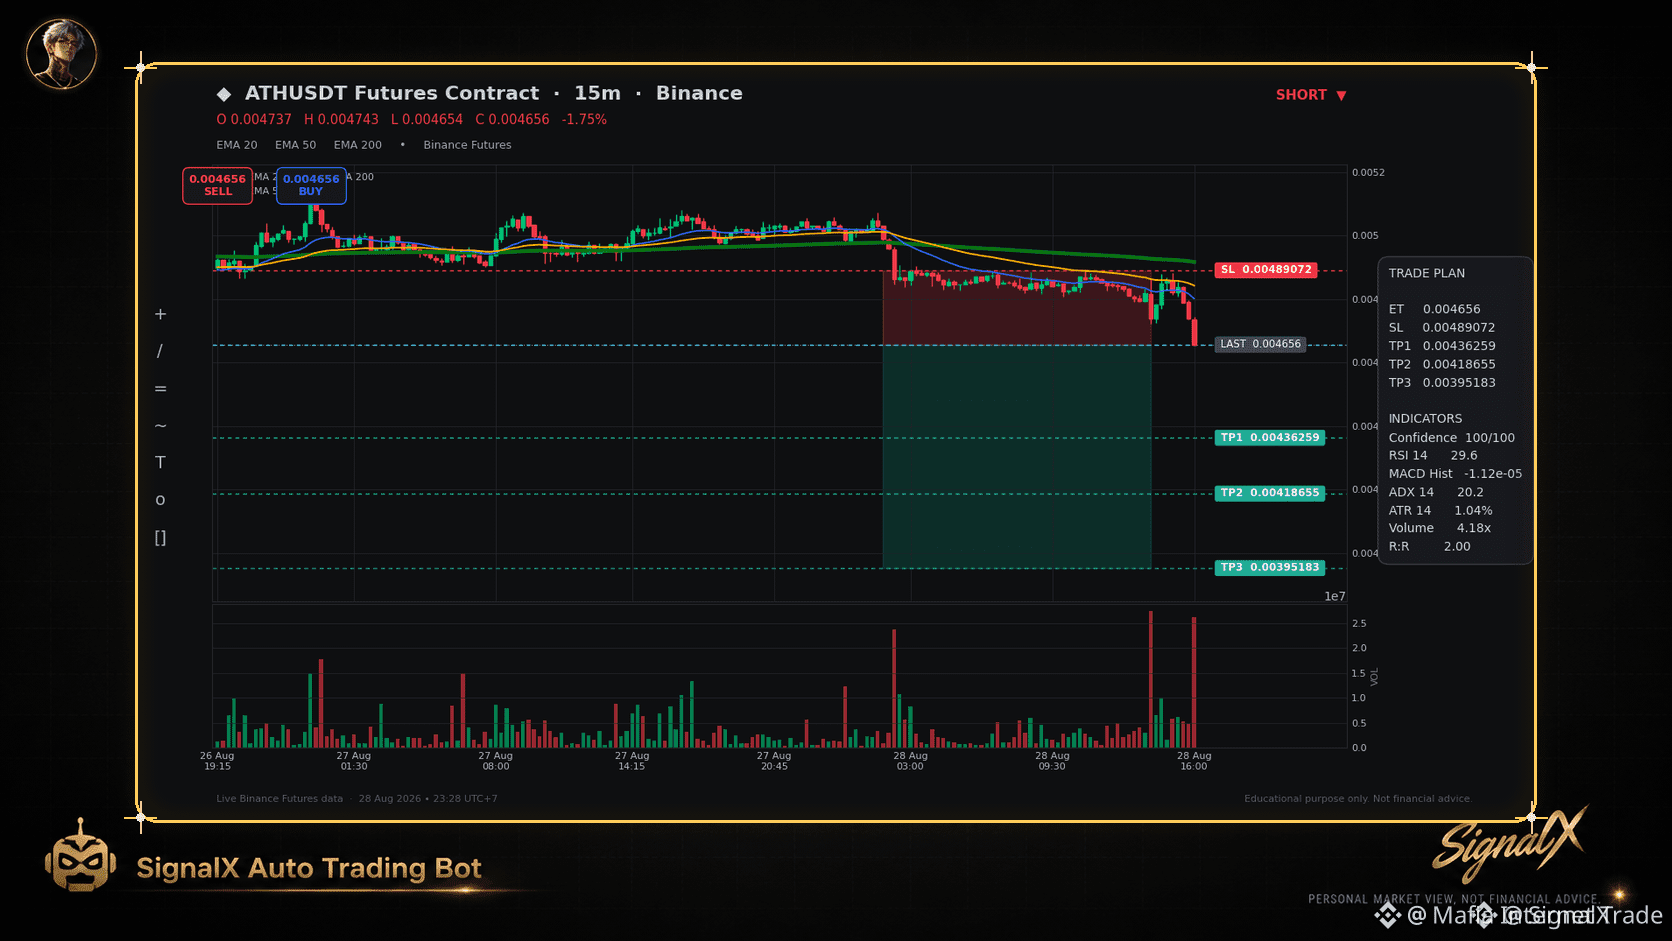Screen dimensions: 1672x941
Task: Toggle the EMA 200 legend entry
Action: point(358,145)
